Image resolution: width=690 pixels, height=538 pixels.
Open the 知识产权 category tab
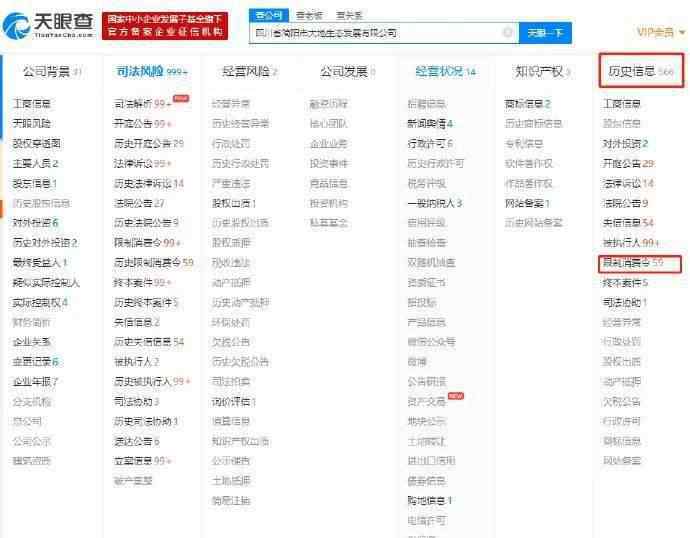[542, 72]
